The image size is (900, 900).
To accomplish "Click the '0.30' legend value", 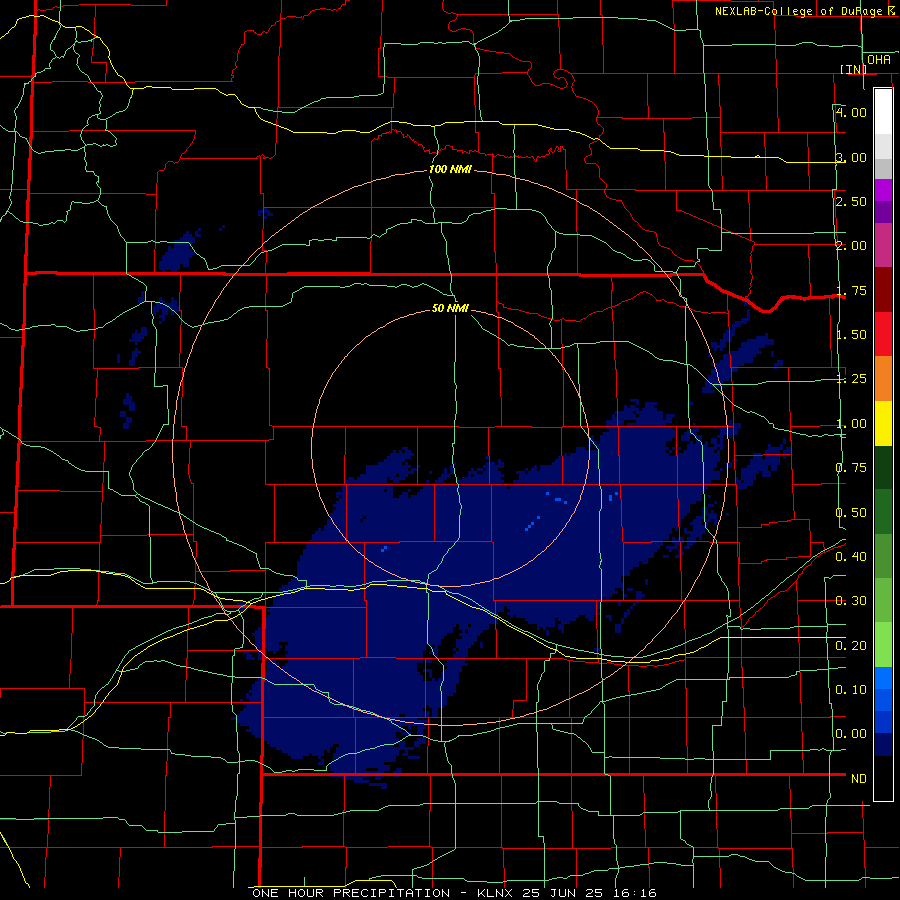I will coord(851,601).
